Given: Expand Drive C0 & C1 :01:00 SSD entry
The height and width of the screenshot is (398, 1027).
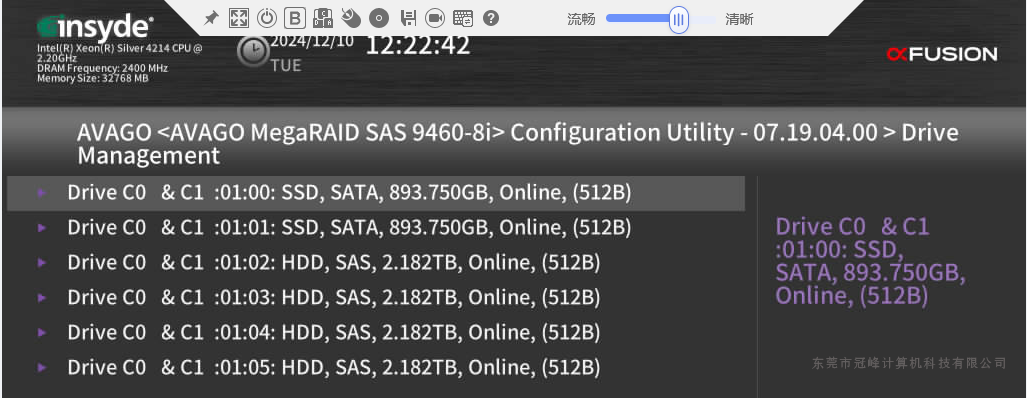Looking at the screenshot, I should [375, 193].
